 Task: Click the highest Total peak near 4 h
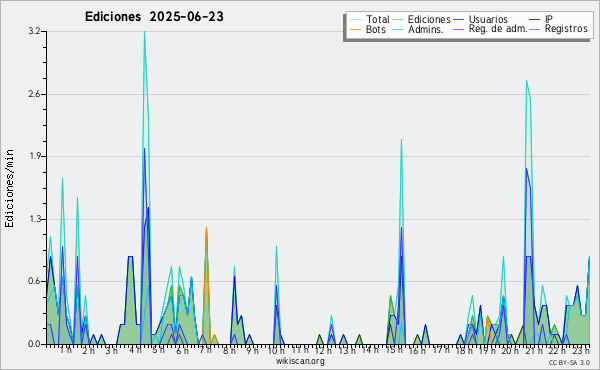tap(144, 32)
